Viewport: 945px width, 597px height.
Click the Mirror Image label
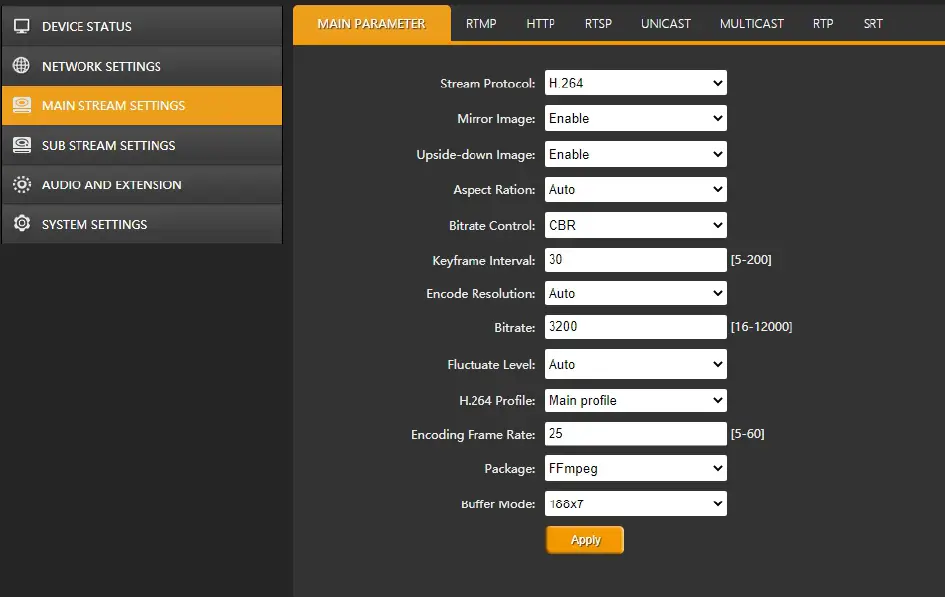(x=495, y=119)
